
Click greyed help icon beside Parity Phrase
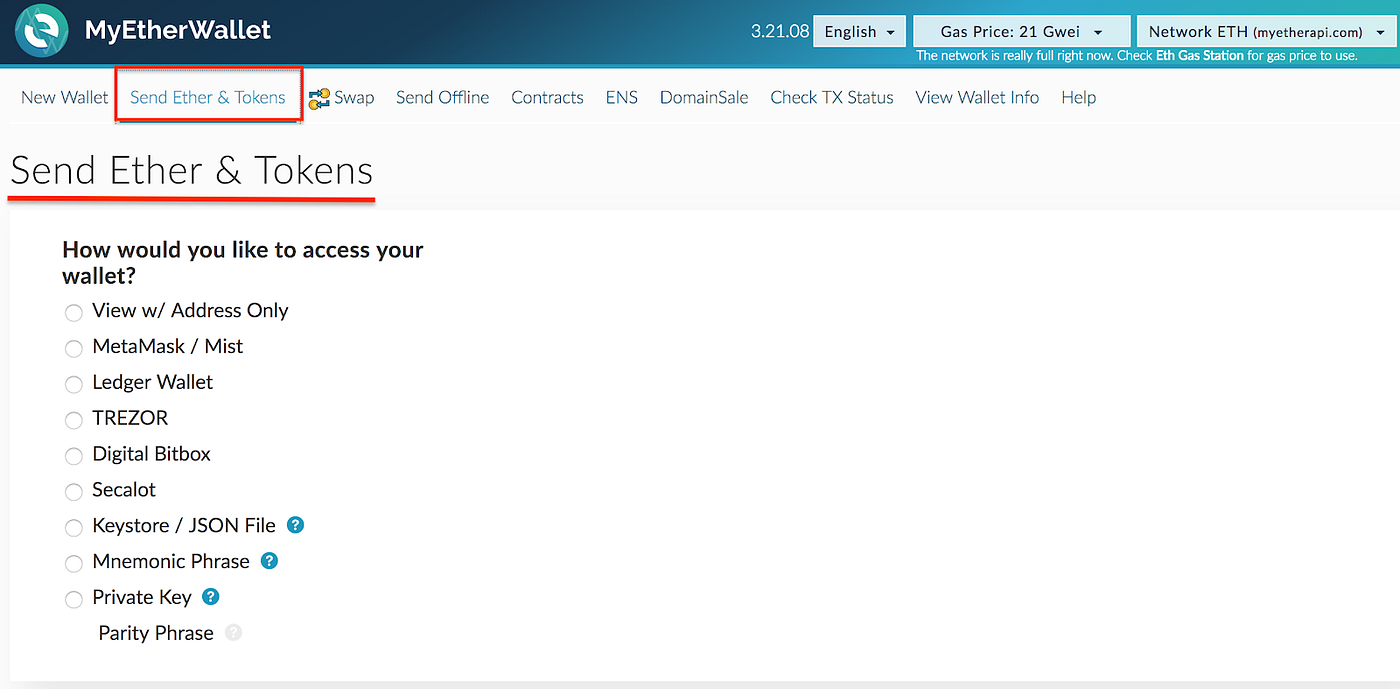(233, 633)
